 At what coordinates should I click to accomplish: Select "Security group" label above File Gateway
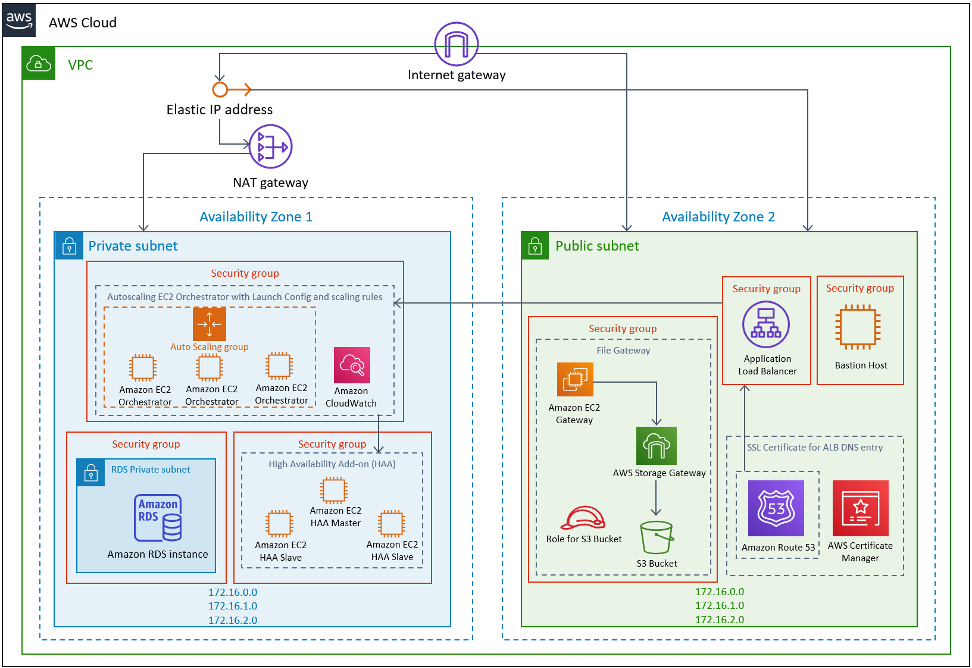[622, 328]
